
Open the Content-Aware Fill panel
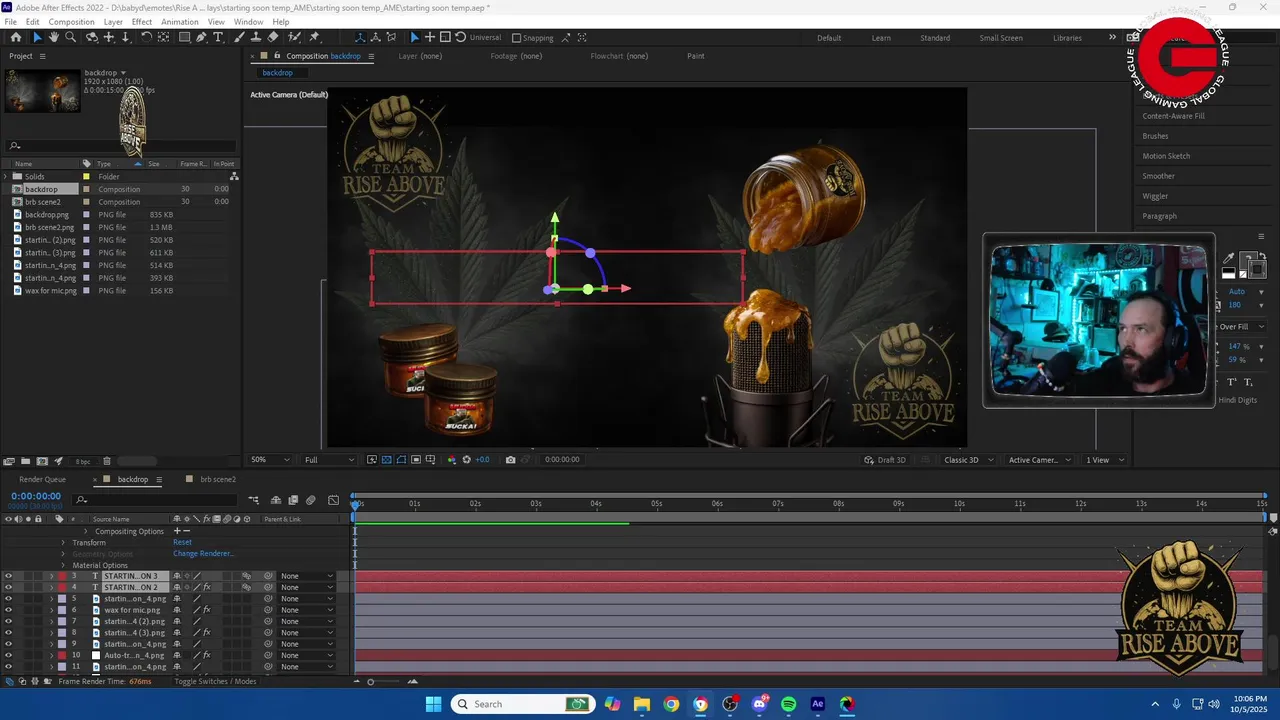pos(1173,116)
